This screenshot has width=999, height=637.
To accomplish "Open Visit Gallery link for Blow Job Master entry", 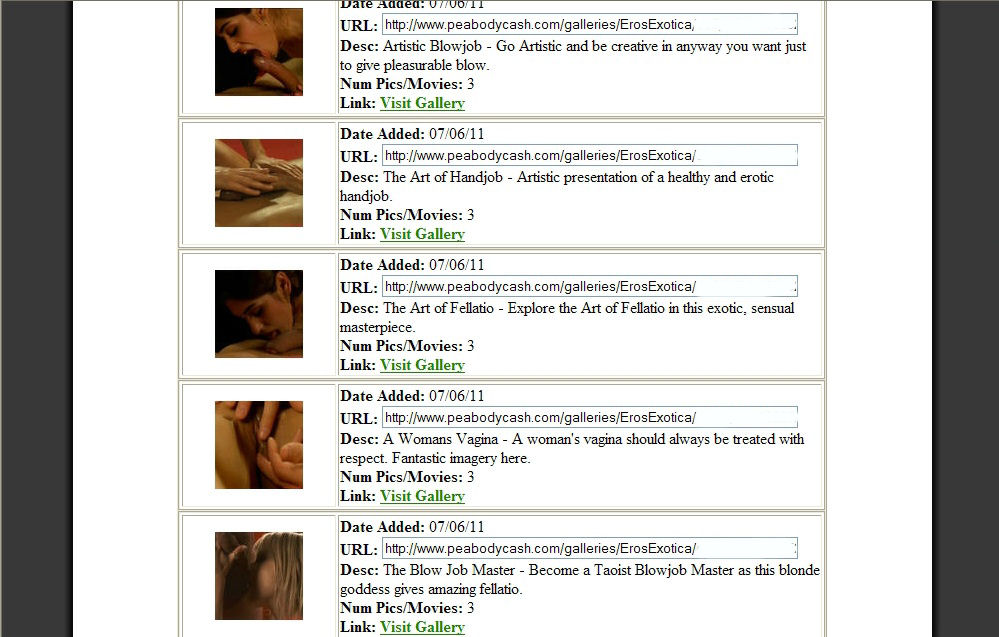I will coord(422,627).
